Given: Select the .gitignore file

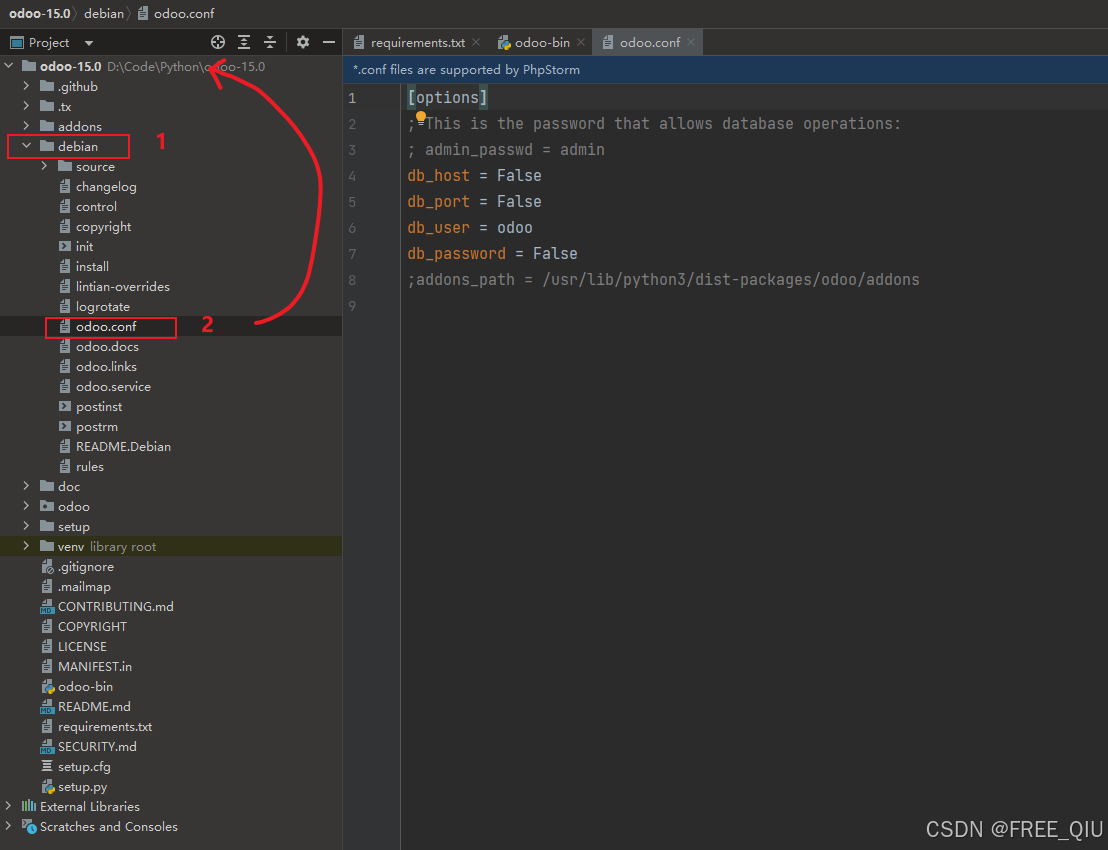Looking at the screenshot, I should (x=86, y=567).
